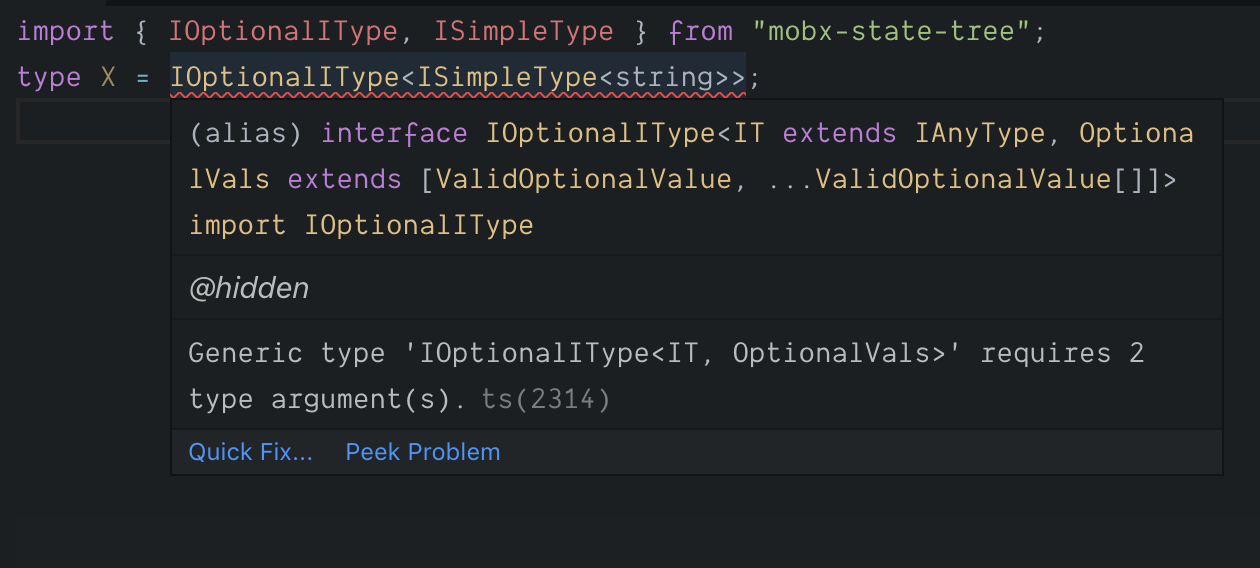Click the 'import' keyword on line one

coord(66,32)
